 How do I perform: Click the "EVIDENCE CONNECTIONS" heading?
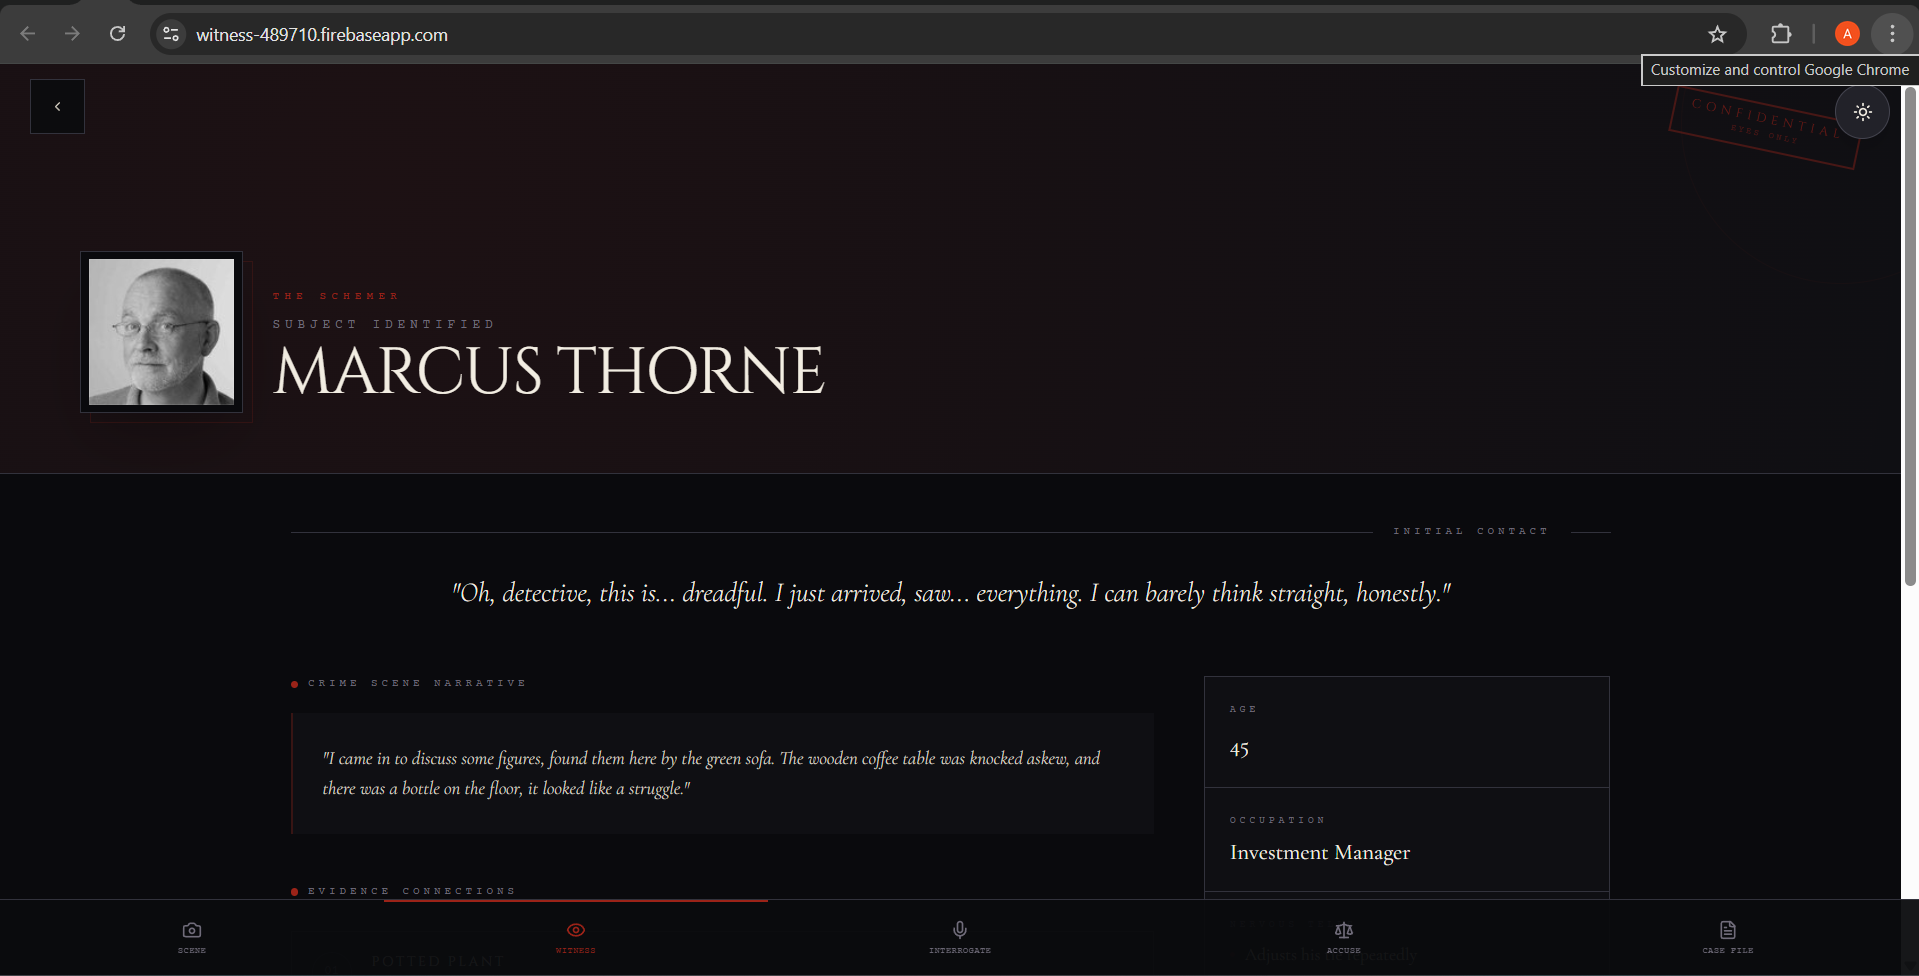point(412,891)
